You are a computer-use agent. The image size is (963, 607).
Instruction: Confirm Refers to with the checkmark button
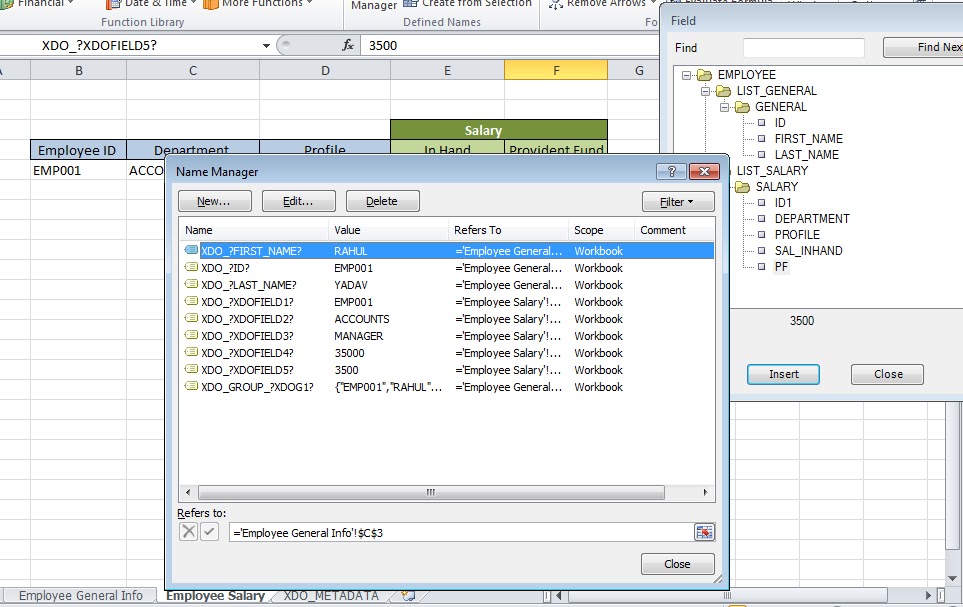pyautogui.click(x=206, y=531)
